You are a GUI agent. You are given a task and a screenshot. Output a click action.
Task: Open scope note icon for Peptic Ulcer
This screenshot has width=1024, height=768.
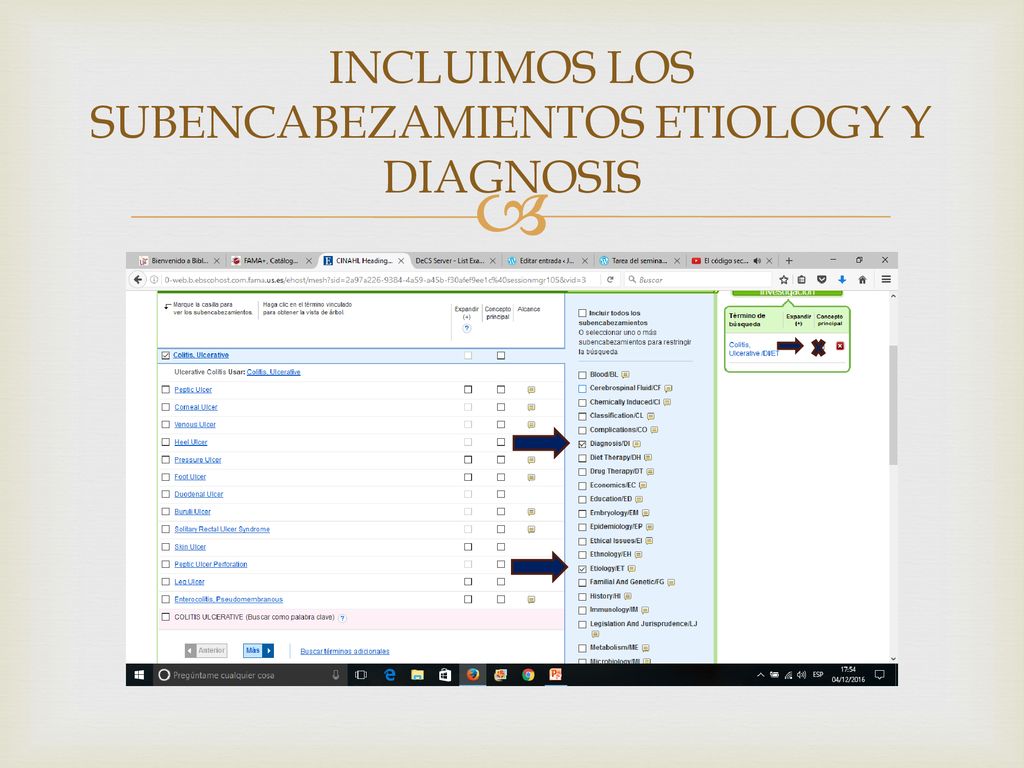coord(532,390)
